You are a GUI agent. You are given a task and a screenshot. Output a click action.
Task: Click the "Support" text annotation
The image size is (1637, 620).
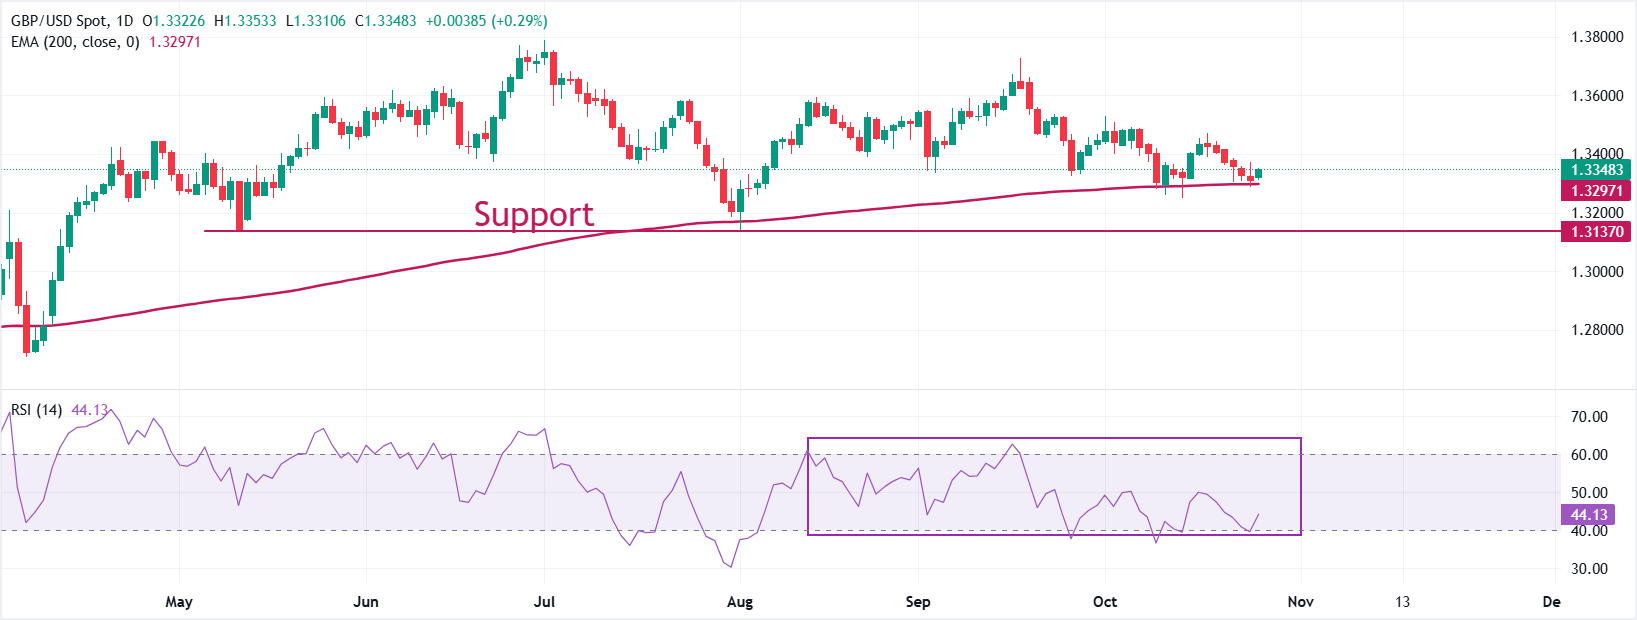pyautogui.click(x=533, y=214)
